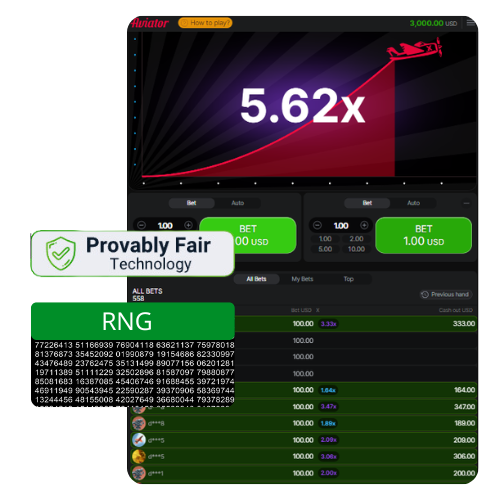Click the 333.00 cash out value
500x500 pixels.
pyautogui.click(x=464, y=323)
